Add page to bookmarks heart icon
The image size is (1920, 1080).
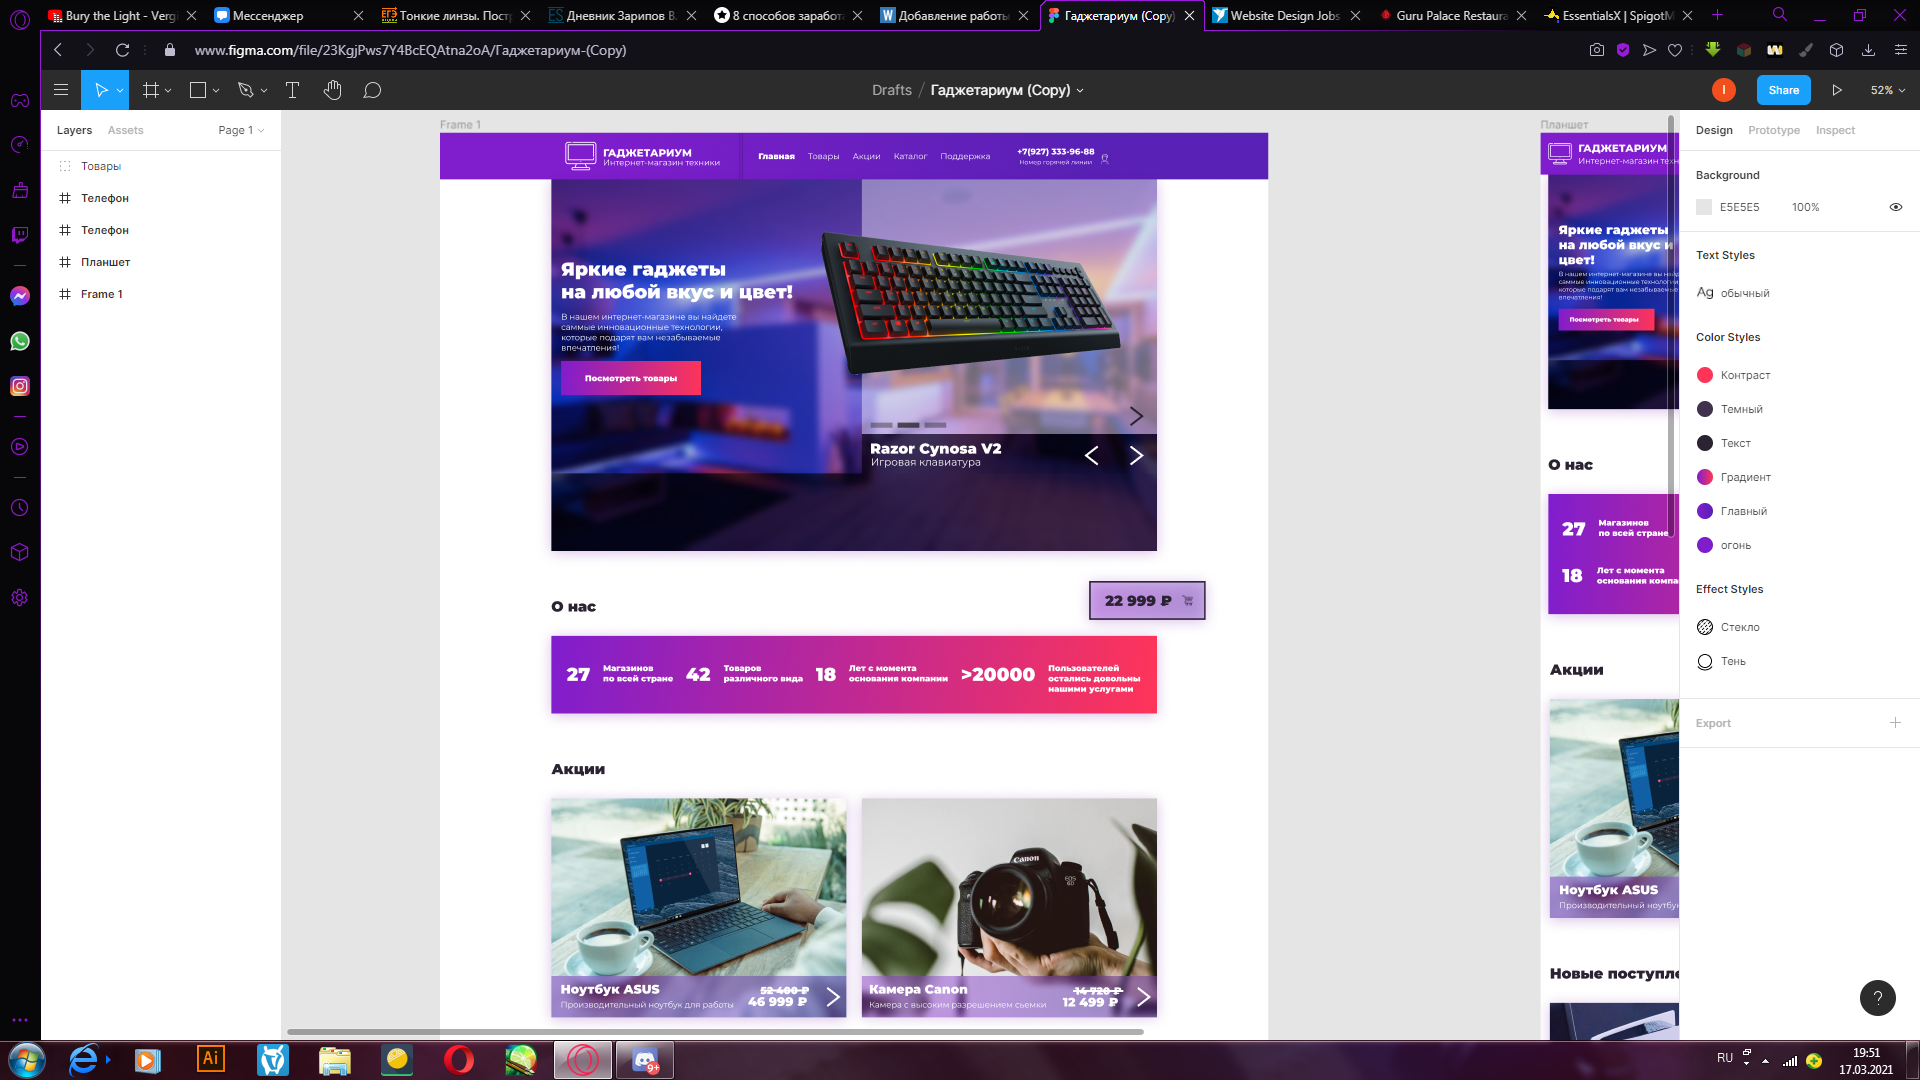1675,50
